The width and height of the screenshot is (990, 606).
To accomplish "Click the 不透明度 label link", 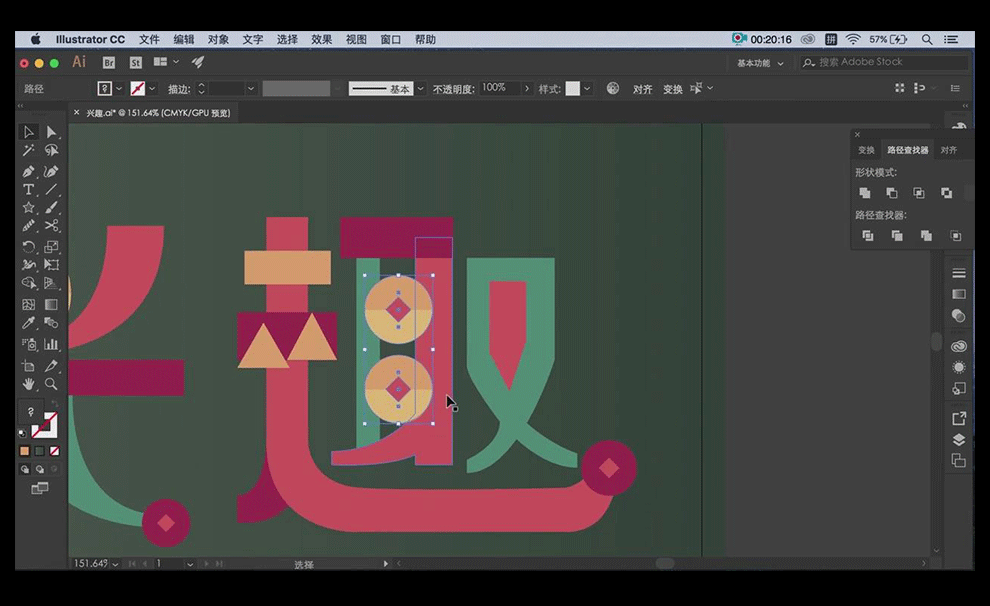I will [454, 89].
